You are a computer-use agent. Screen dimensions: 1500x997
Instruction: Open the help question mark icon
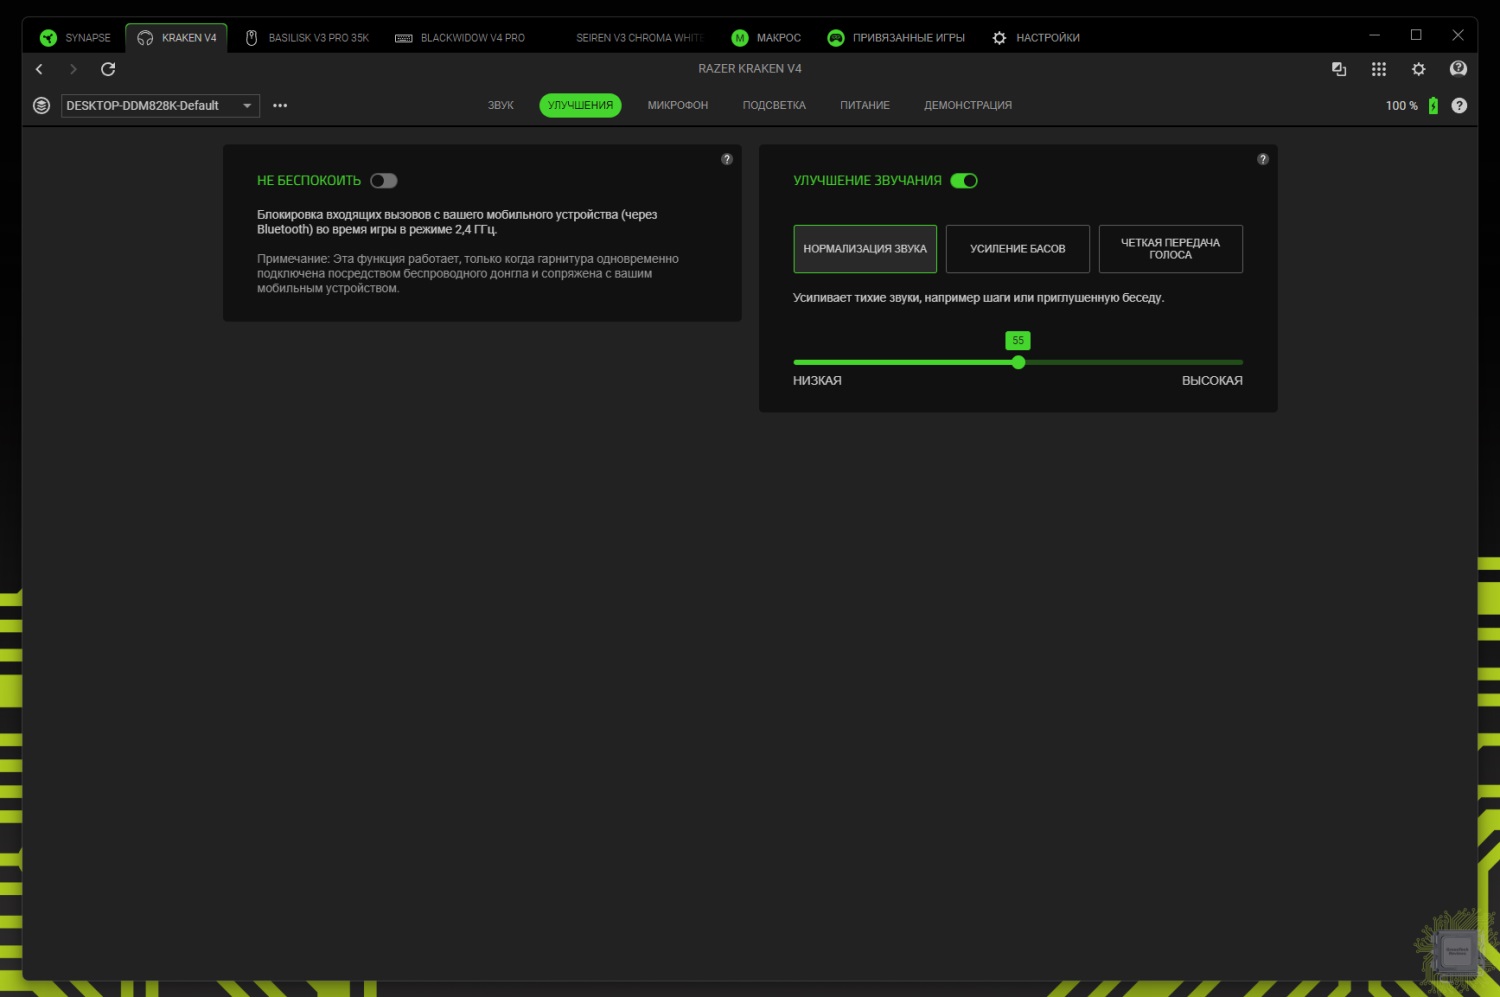[1459, 105]
